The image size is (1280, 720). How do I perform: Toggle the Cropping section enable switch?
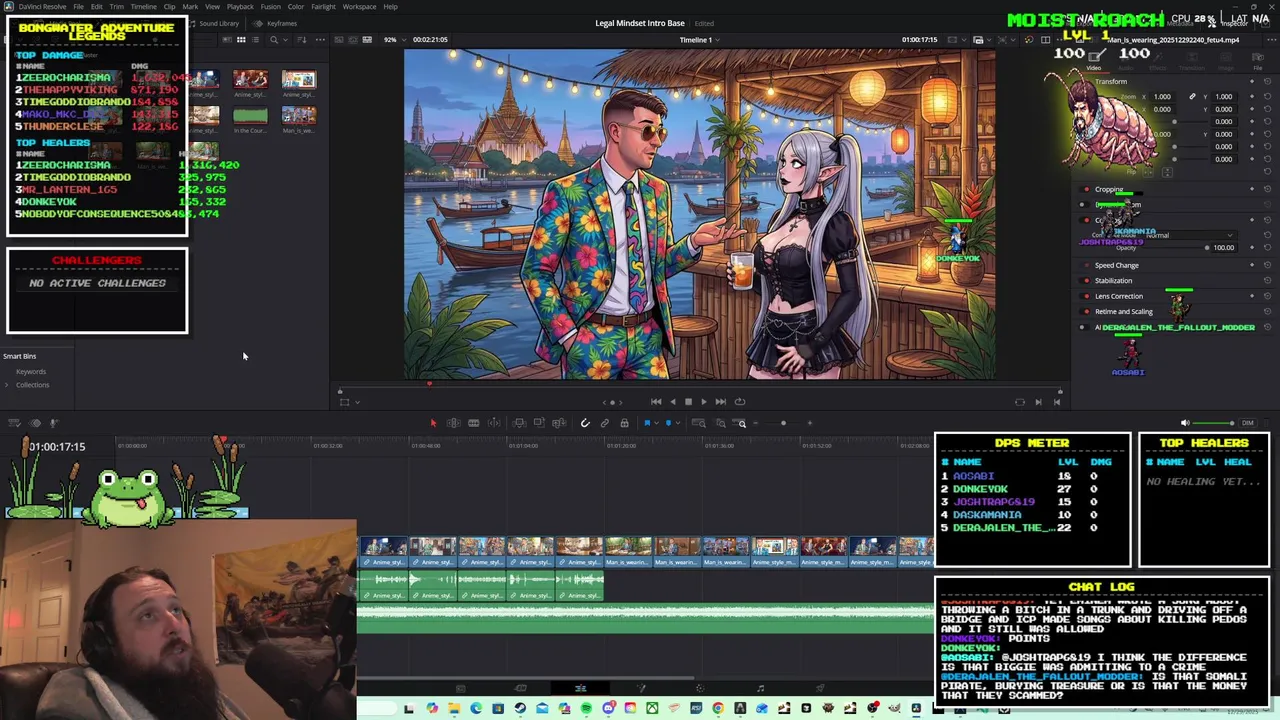tap(1086, 189)
